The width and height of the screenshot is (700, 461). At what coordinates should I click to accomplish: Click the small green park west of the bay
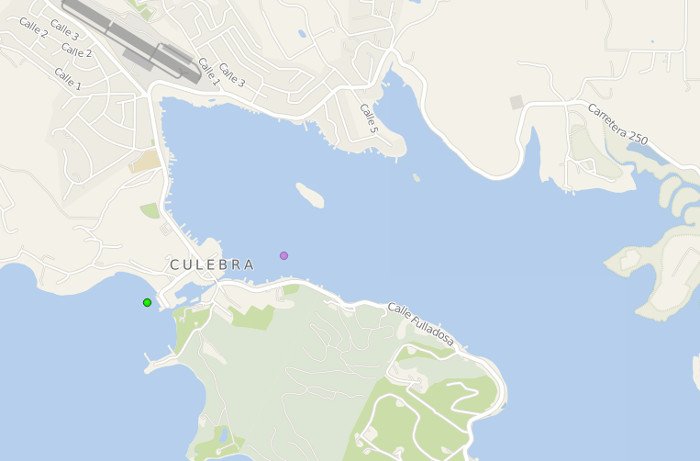tap(150, 211)
